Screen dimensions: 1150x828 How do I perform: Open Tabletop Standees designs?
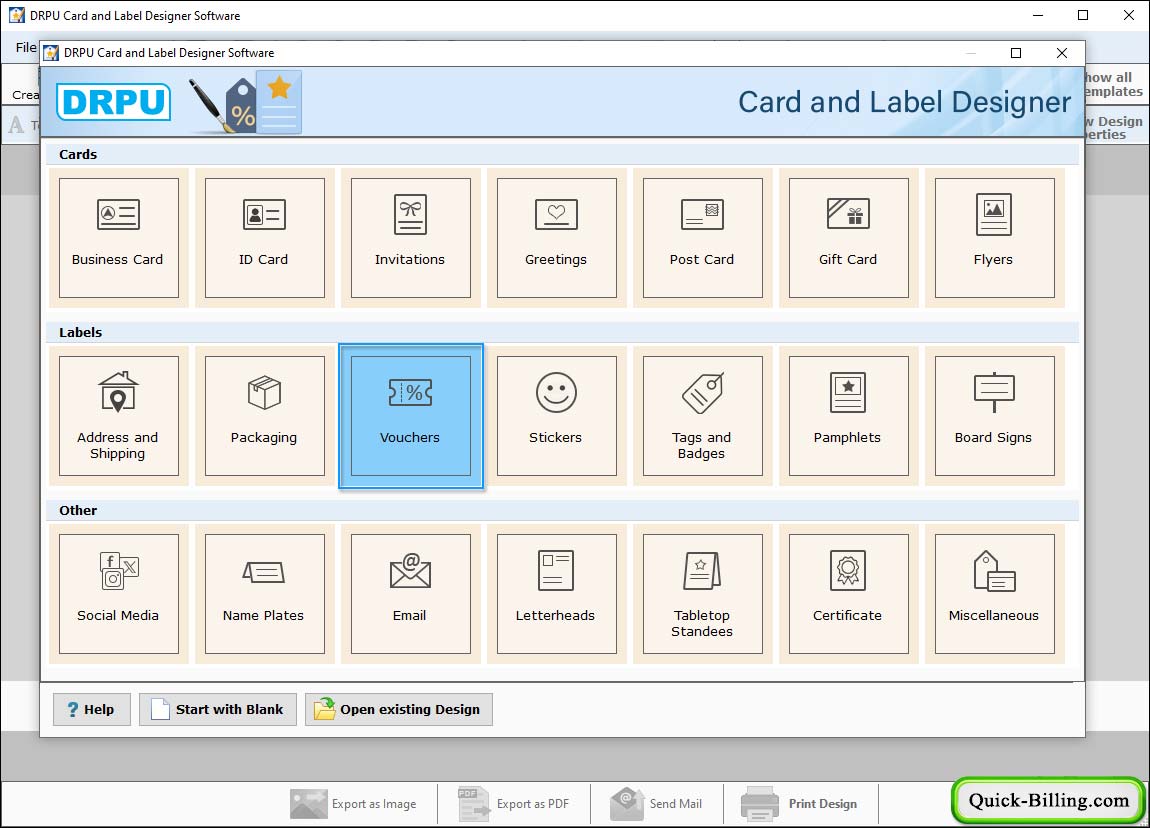pos(702,594)
